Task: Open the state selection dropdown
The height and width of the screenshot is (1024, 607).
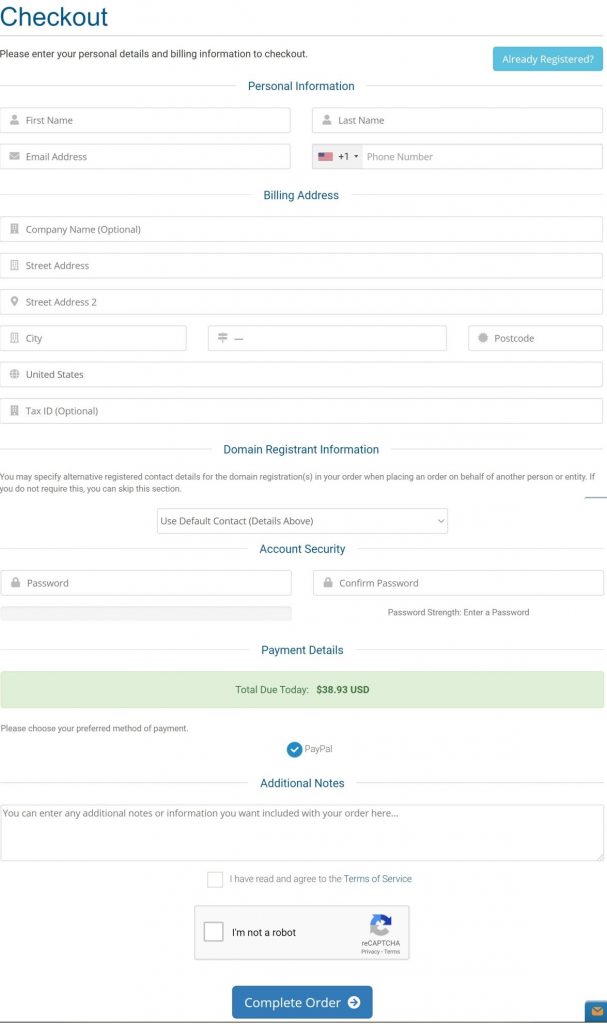Action: click(327, 338)
